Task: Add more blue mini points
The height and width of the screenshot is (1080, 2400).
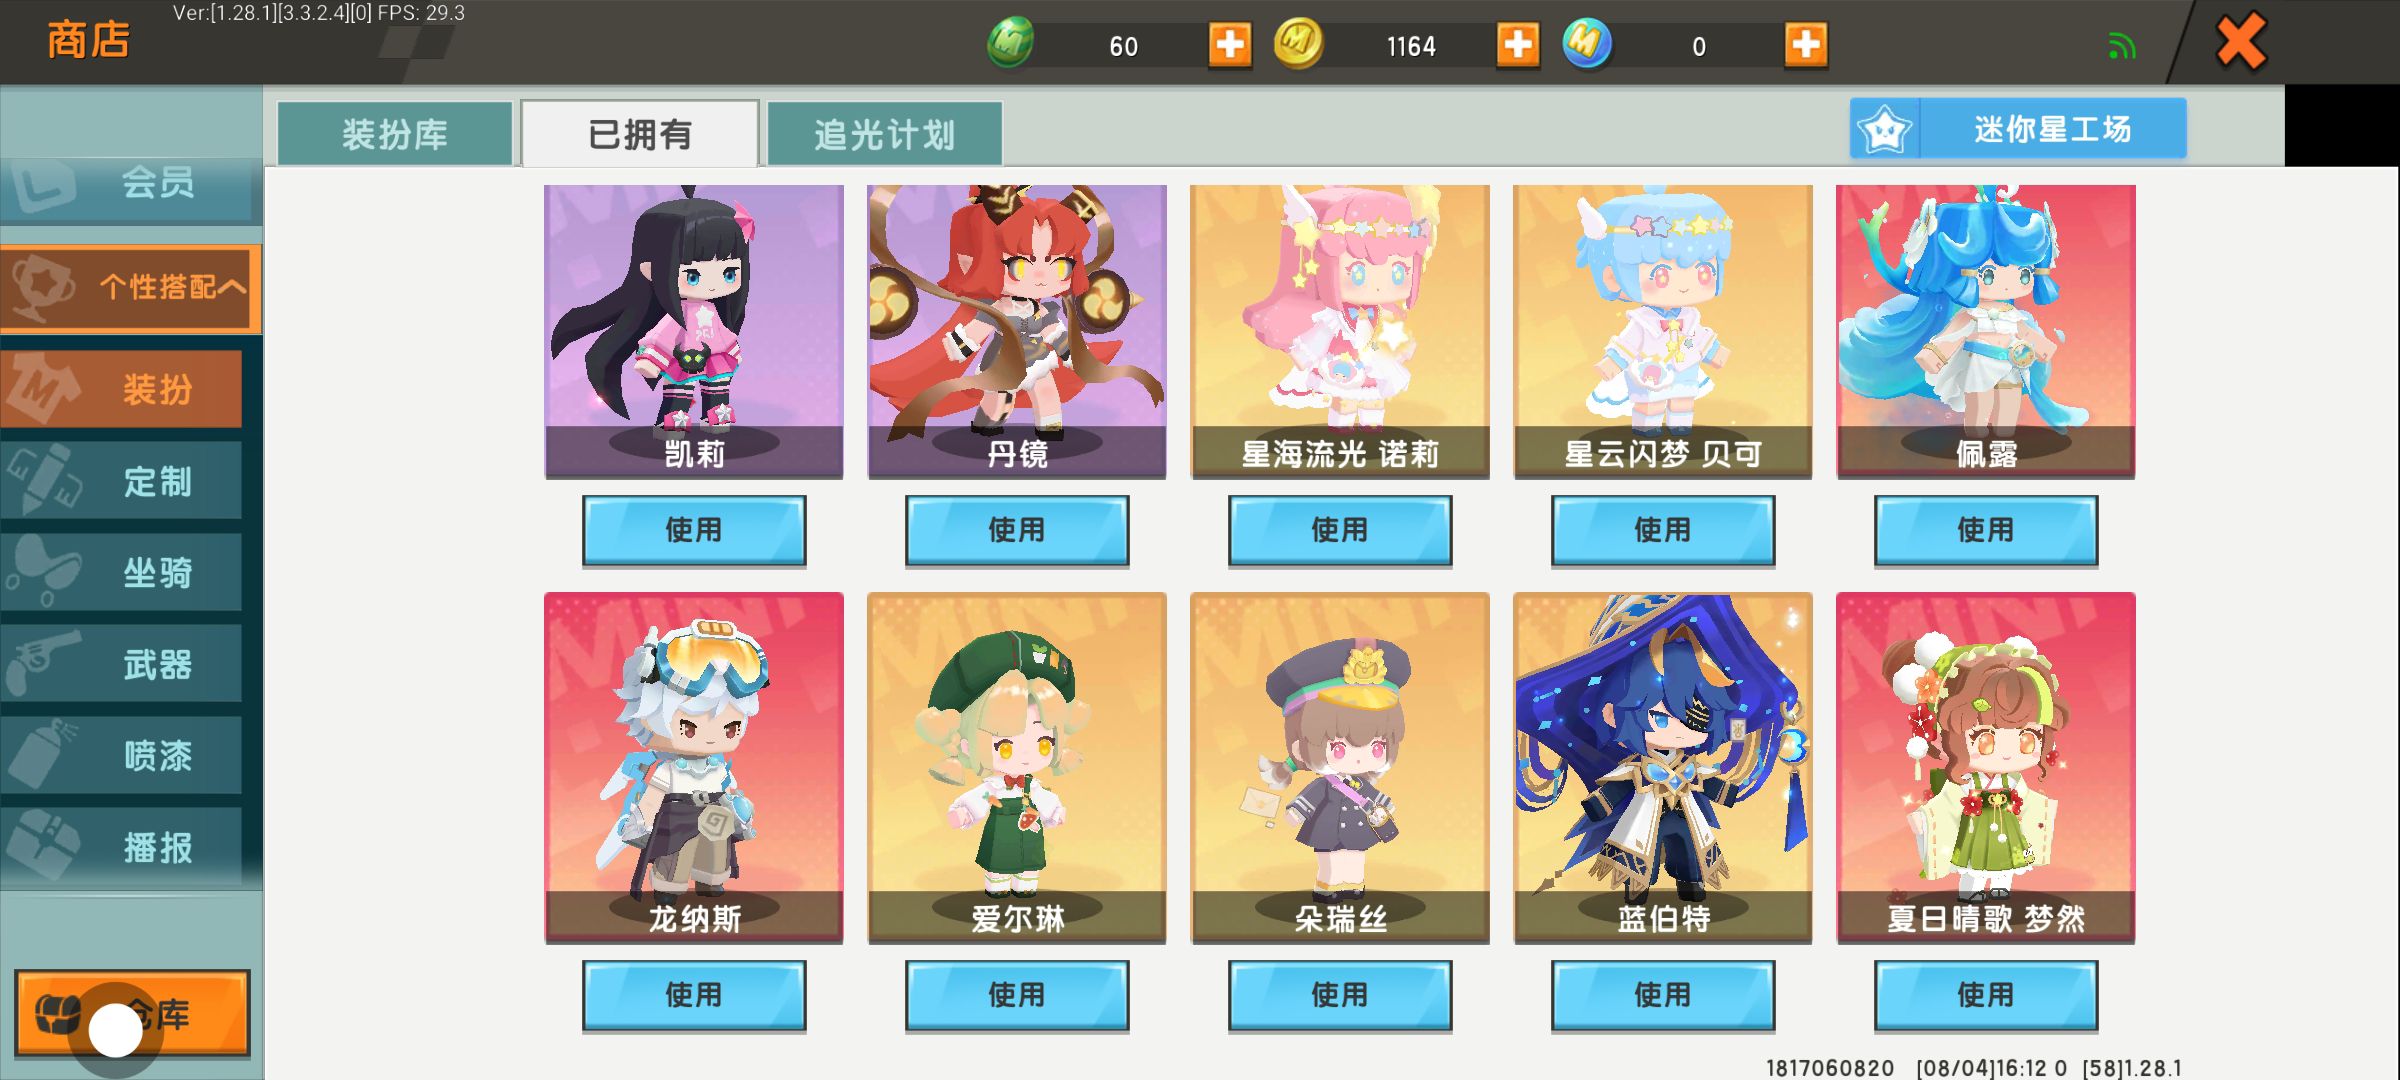Action: 1806,45
